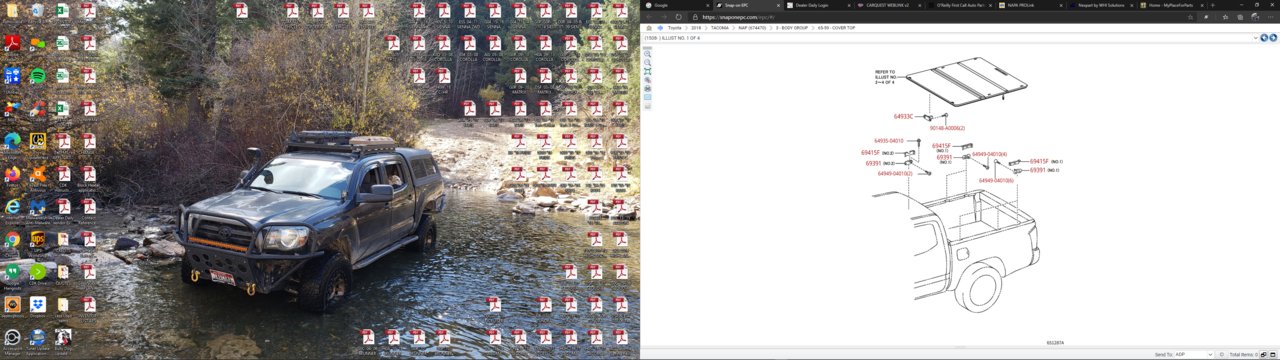Open Dropbox desktop shortcut
This screenshot has height=360, width=1280.
pyautogui.click(x=37, y=306)
